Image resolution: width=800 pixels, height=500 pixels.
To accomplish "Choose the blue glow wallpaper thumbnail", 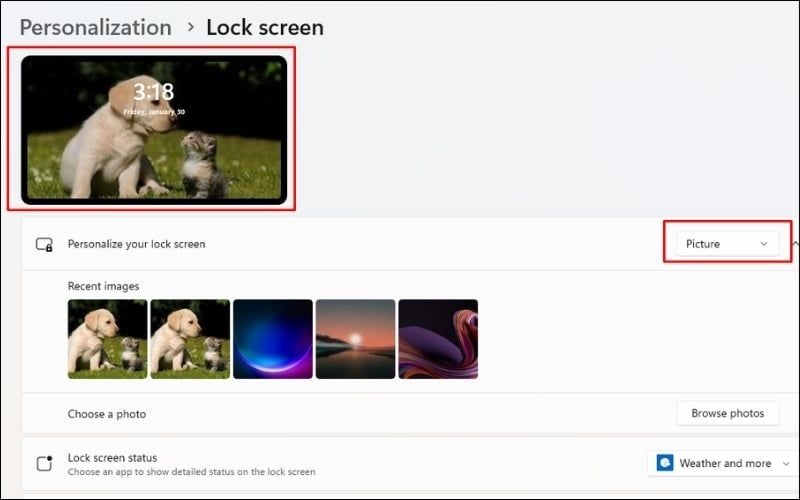I will pyautogui.click(x=272, y=339).
